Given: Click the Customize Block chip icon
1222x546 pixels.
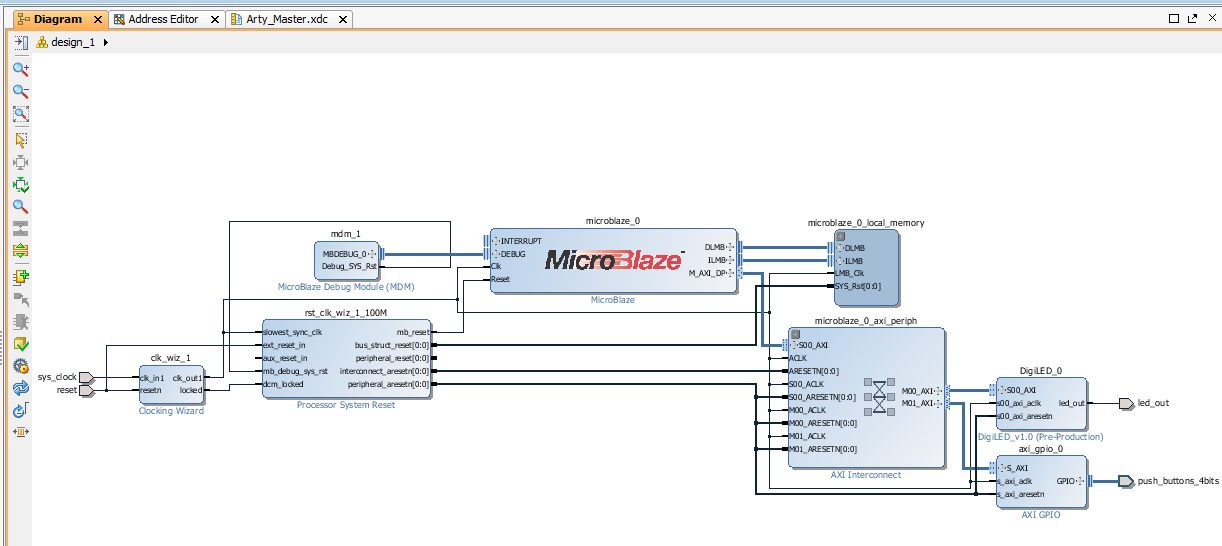Looking at the screenshot, I should pos(21,322).
